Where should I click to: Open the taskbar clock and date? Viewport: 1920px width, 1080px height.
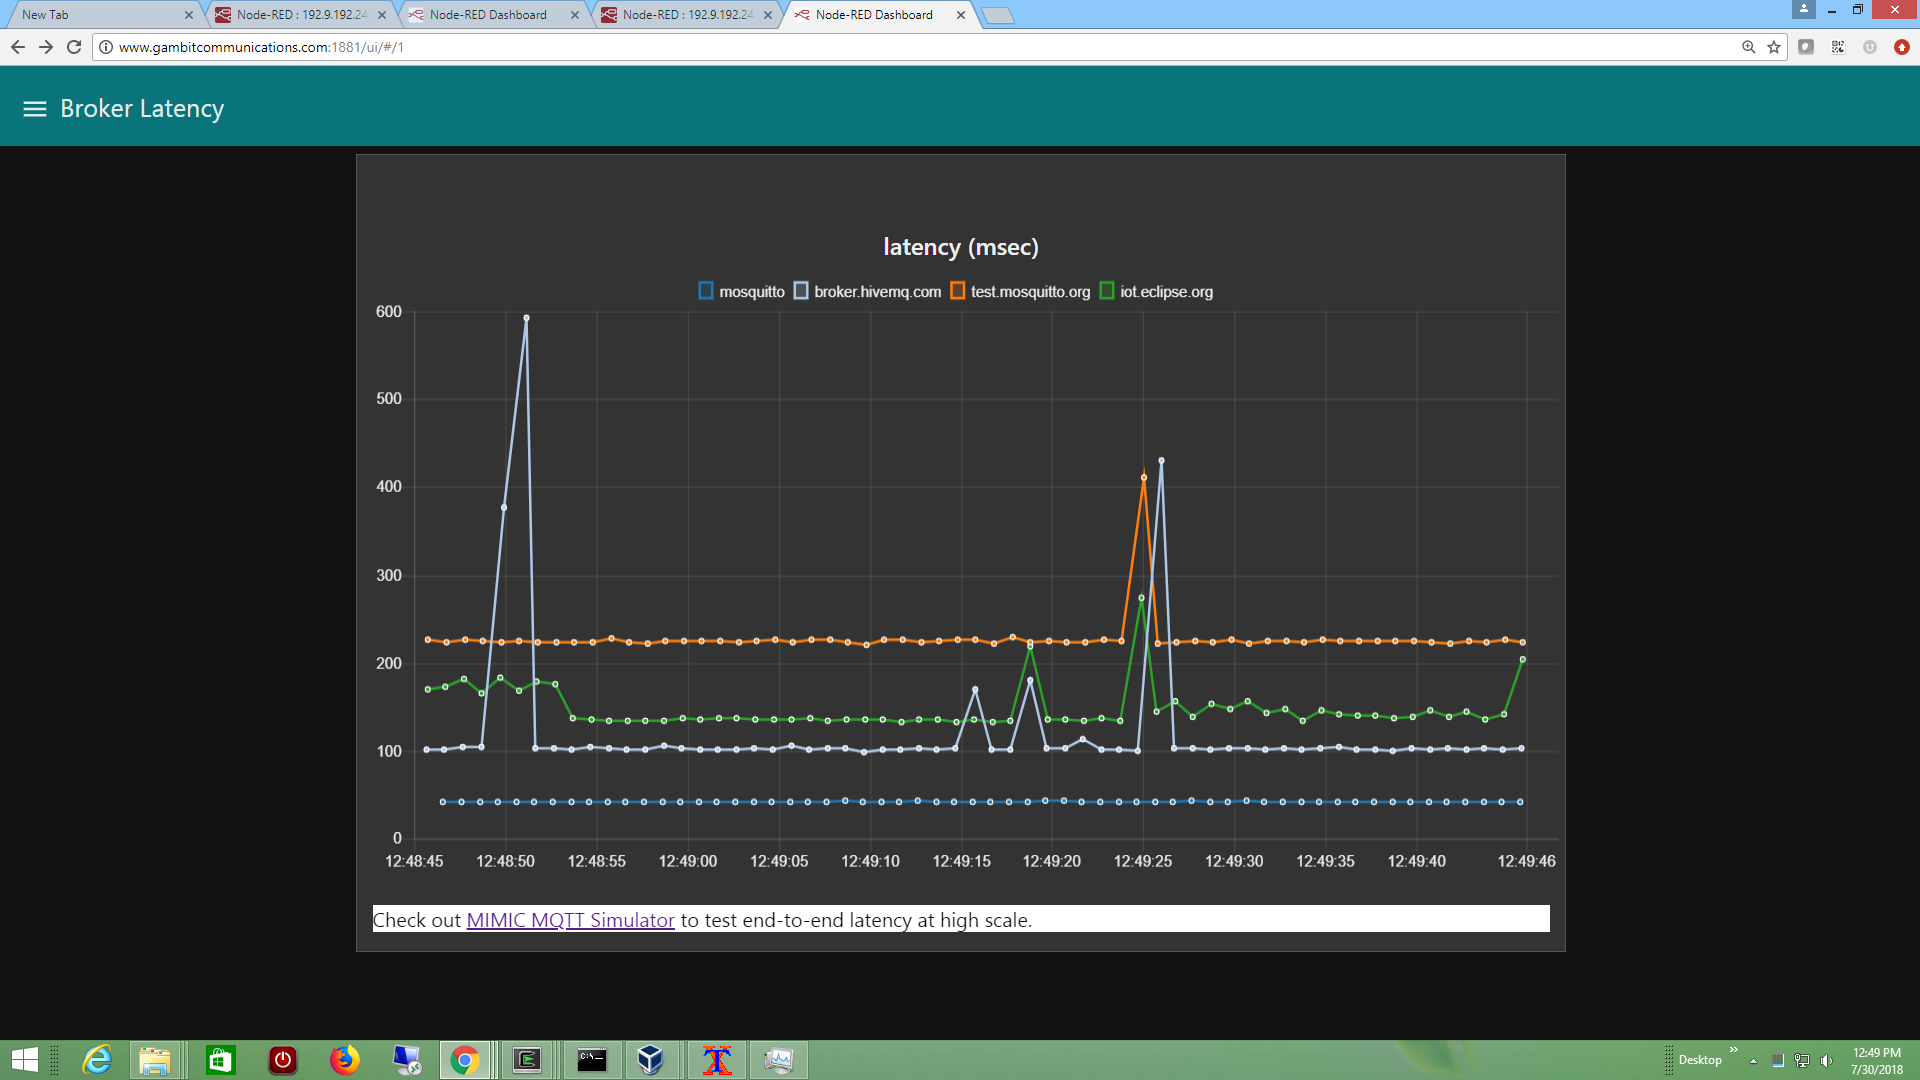(x=1877, y=1061)
